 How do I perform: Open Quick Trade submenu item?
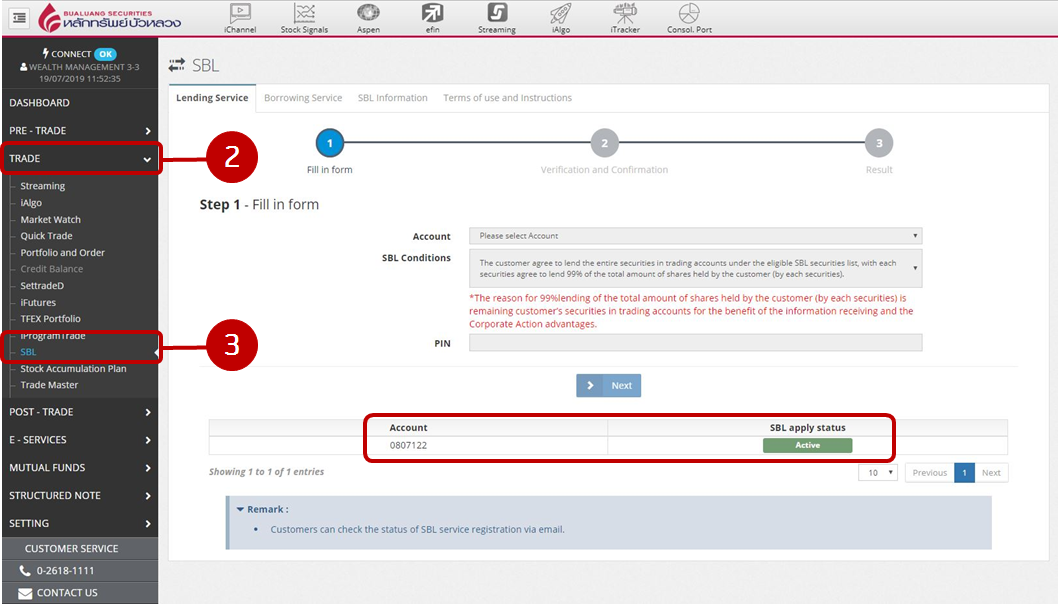pos(47,236)
